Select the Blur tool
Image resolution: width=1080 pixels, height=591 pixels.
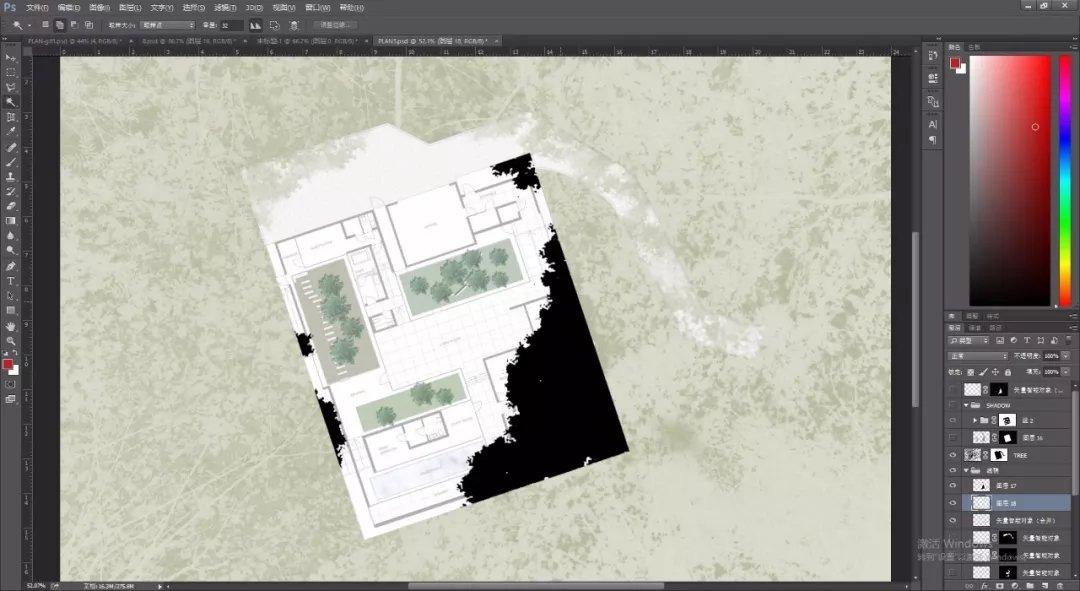(10, 236)
